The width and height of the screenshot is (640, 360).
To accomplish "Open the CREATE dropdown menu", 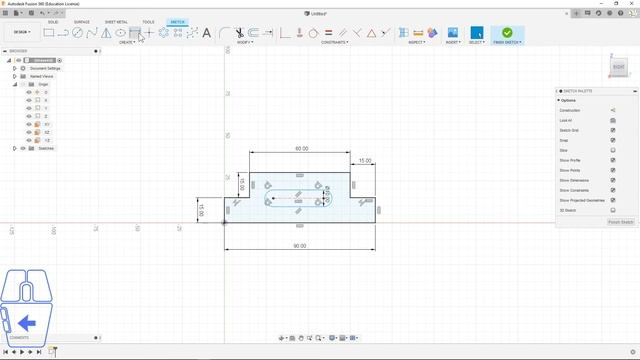I will [127, 42].
